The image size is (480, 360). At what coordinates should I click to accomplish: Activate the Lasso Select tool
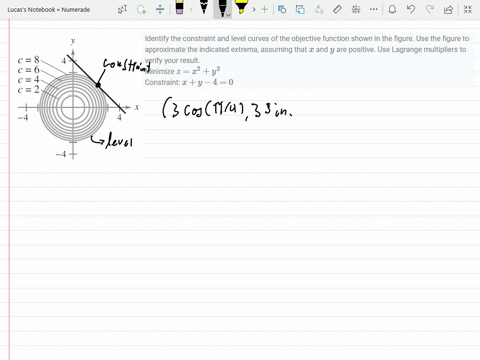tap(141, 9)
